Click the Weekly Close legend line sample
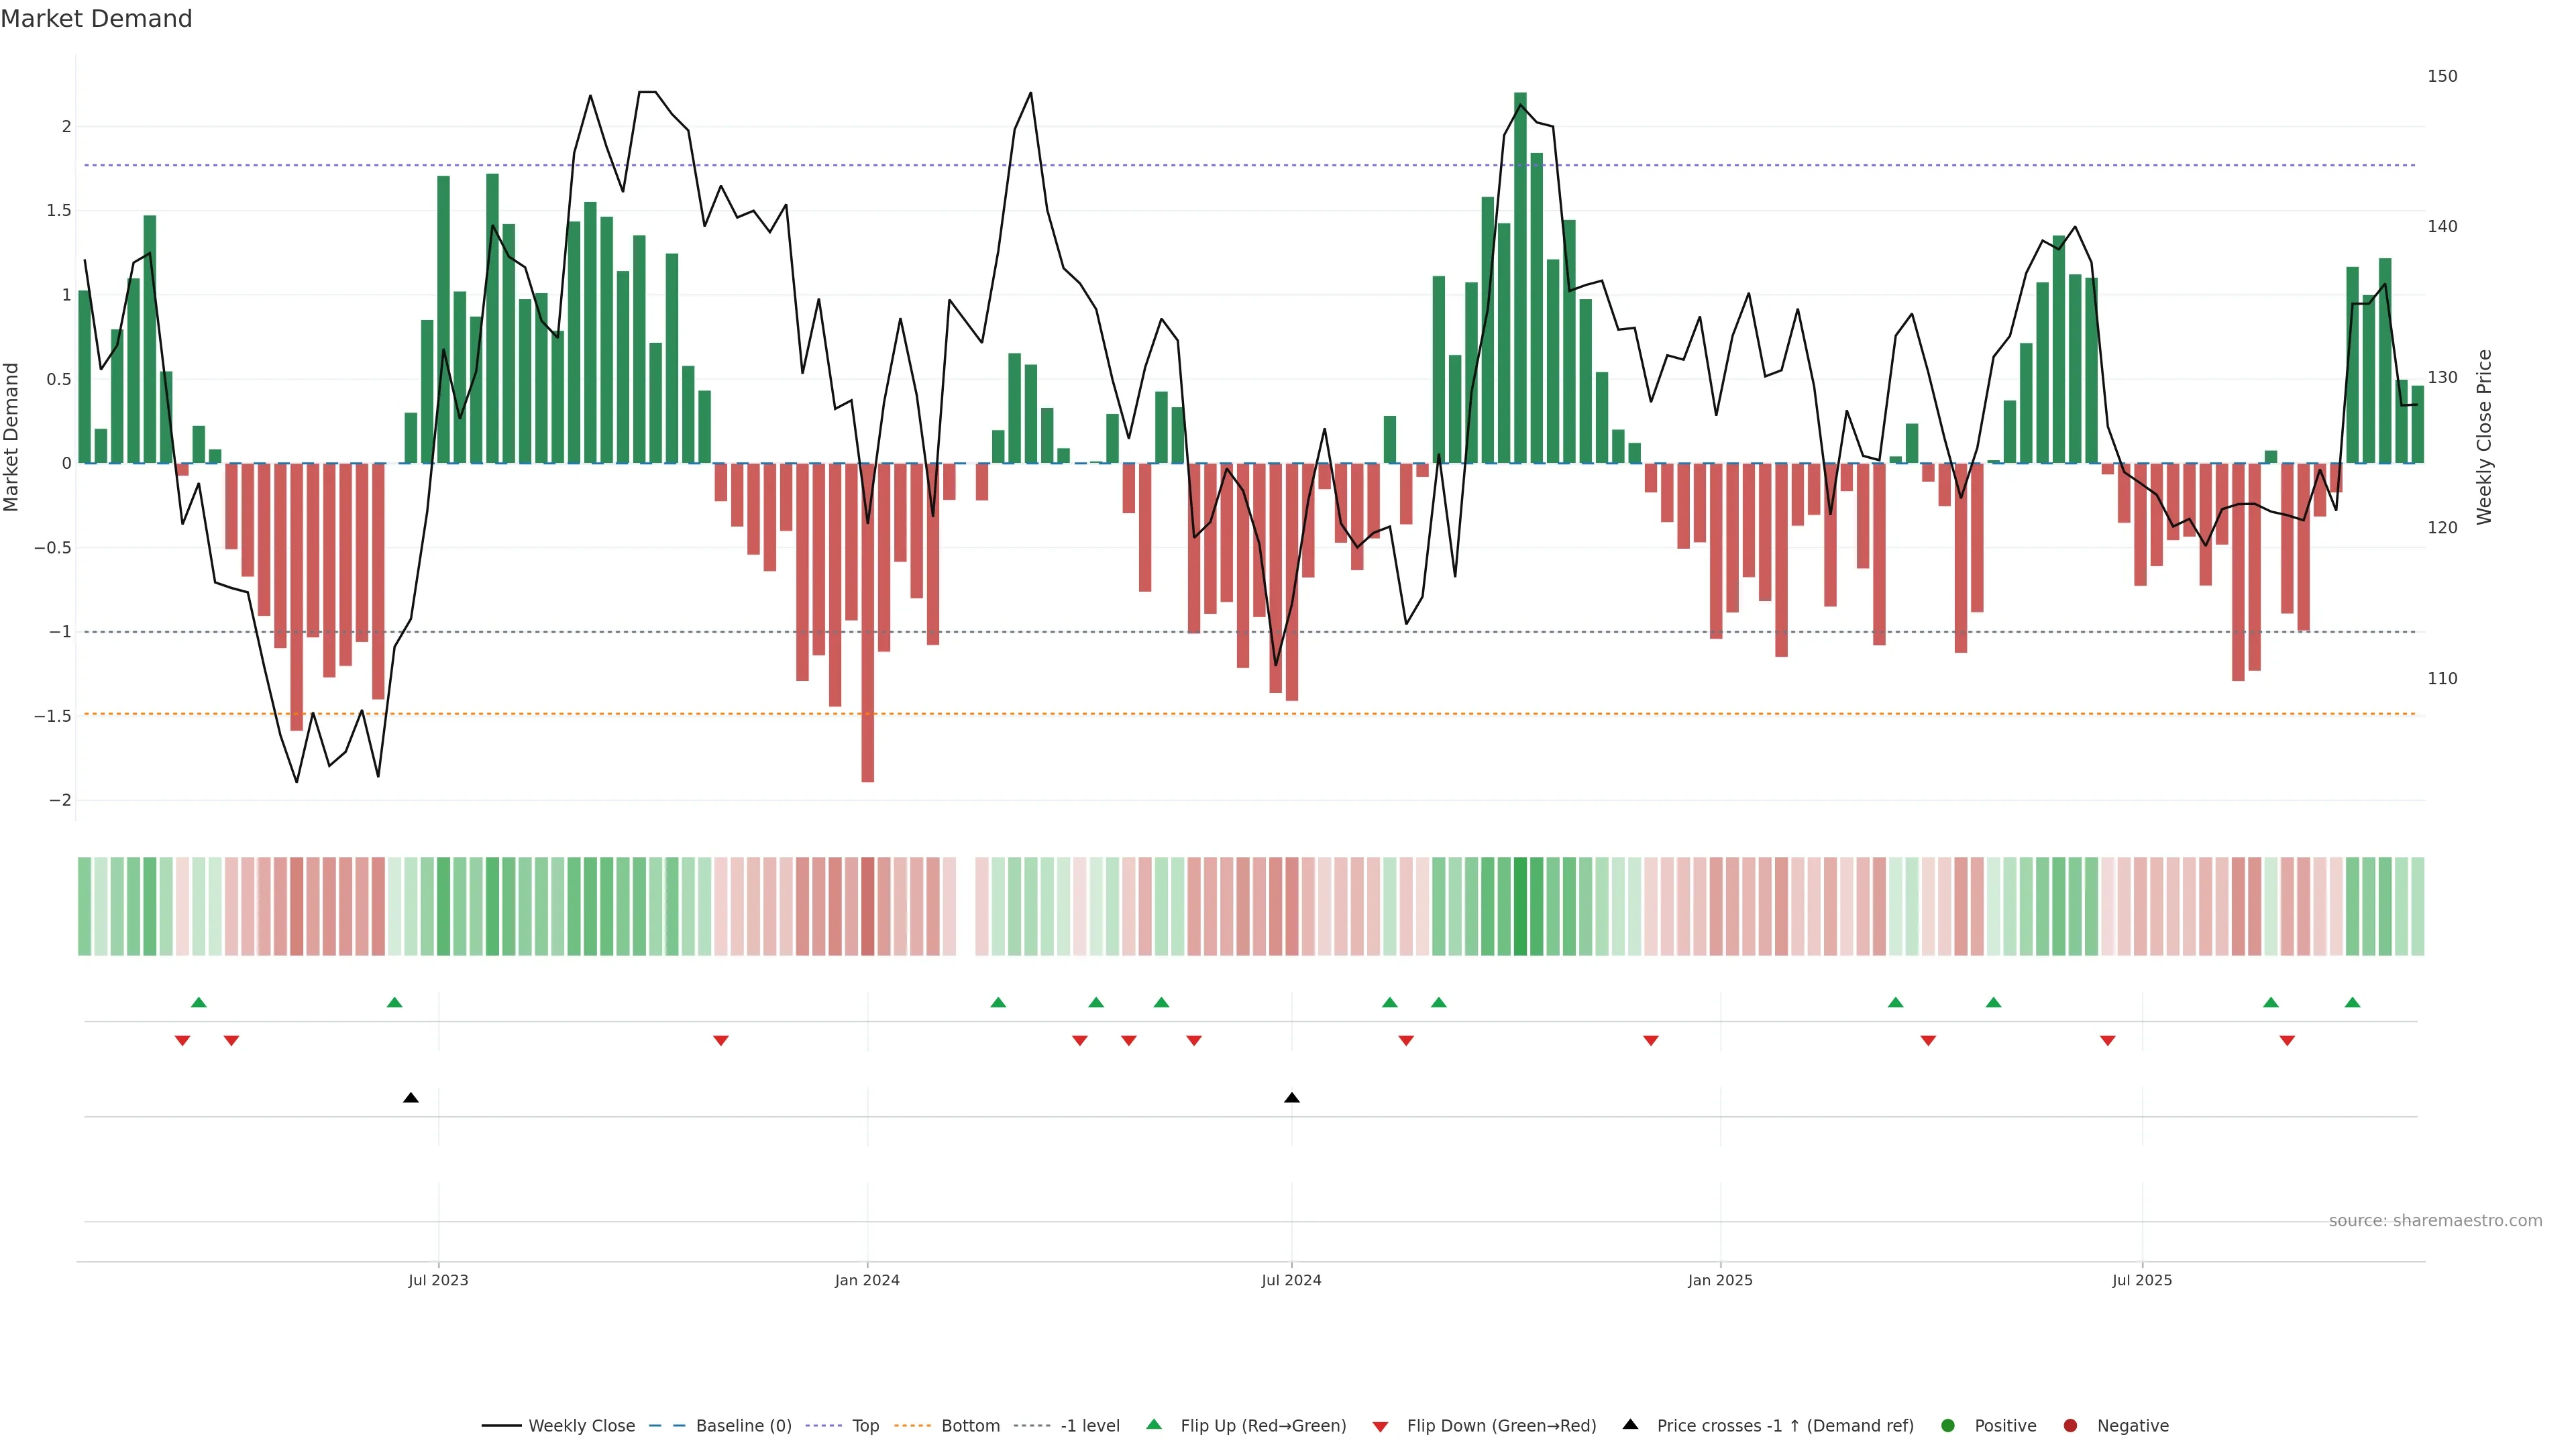The height and width of the screenshot is (1449, 2576). pos(501,1426)
